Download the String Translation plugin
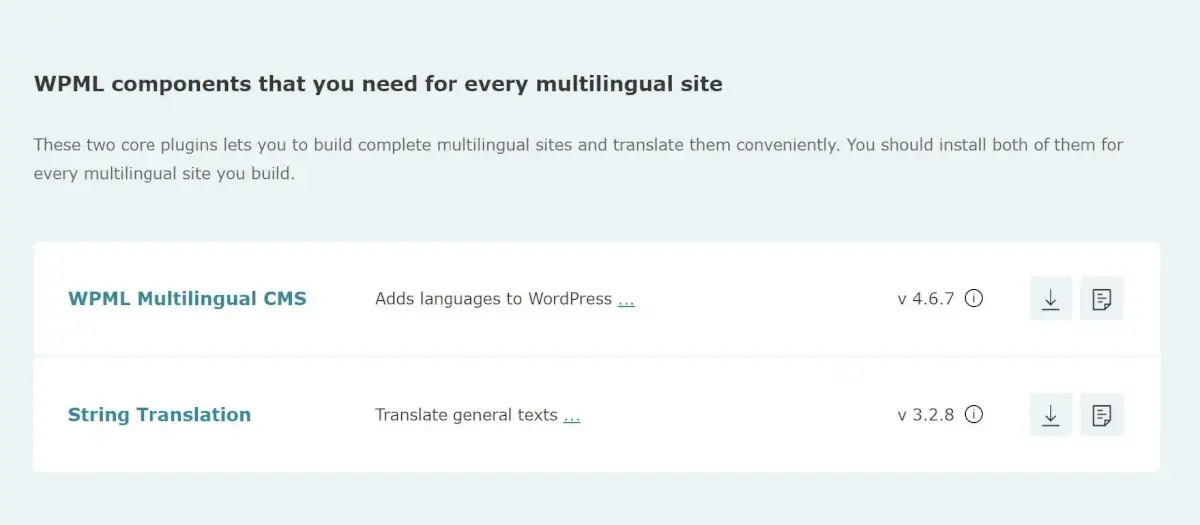 click(1051, 415)
